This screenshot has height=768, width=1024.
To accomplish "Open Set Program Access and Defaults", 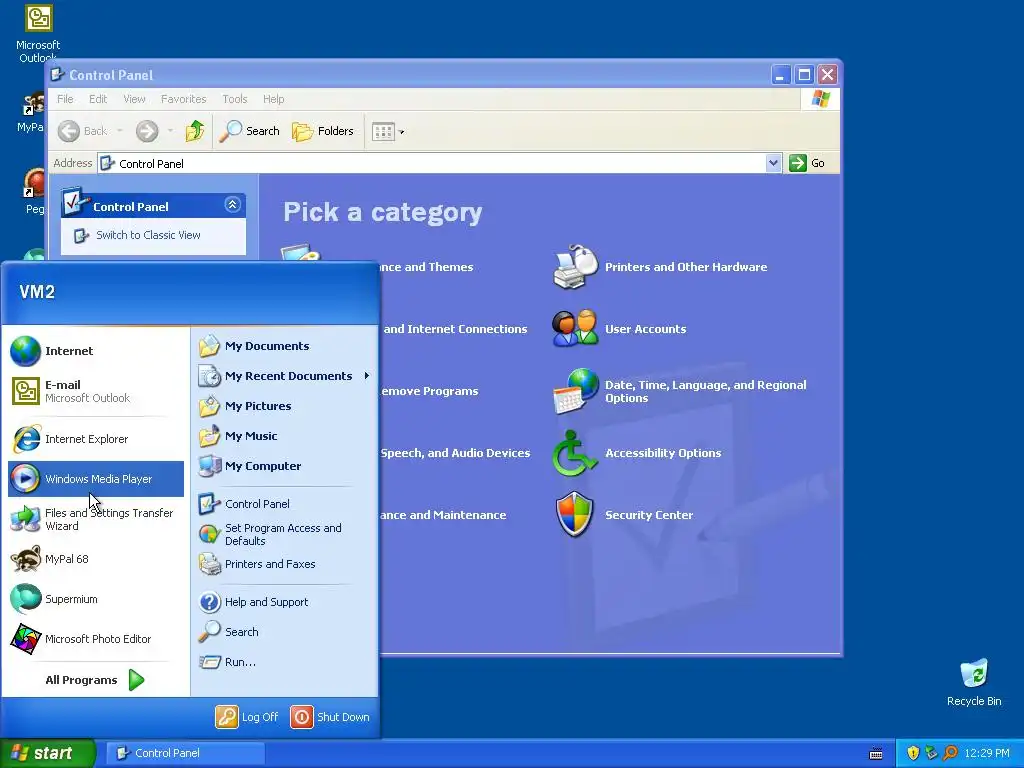I will 284,534.
